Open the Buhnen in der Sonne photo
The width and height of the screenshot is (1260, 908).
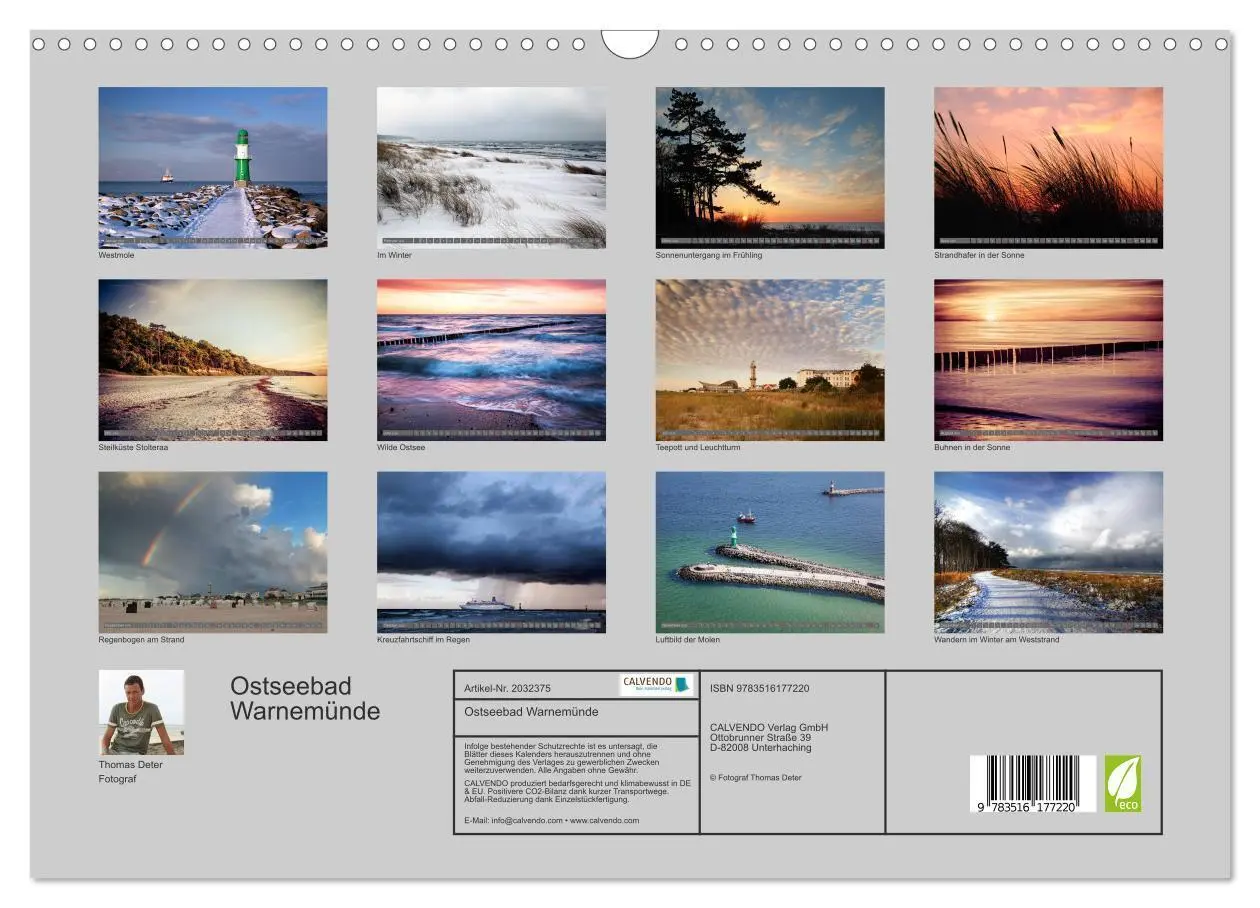[x=1048, y=360]
